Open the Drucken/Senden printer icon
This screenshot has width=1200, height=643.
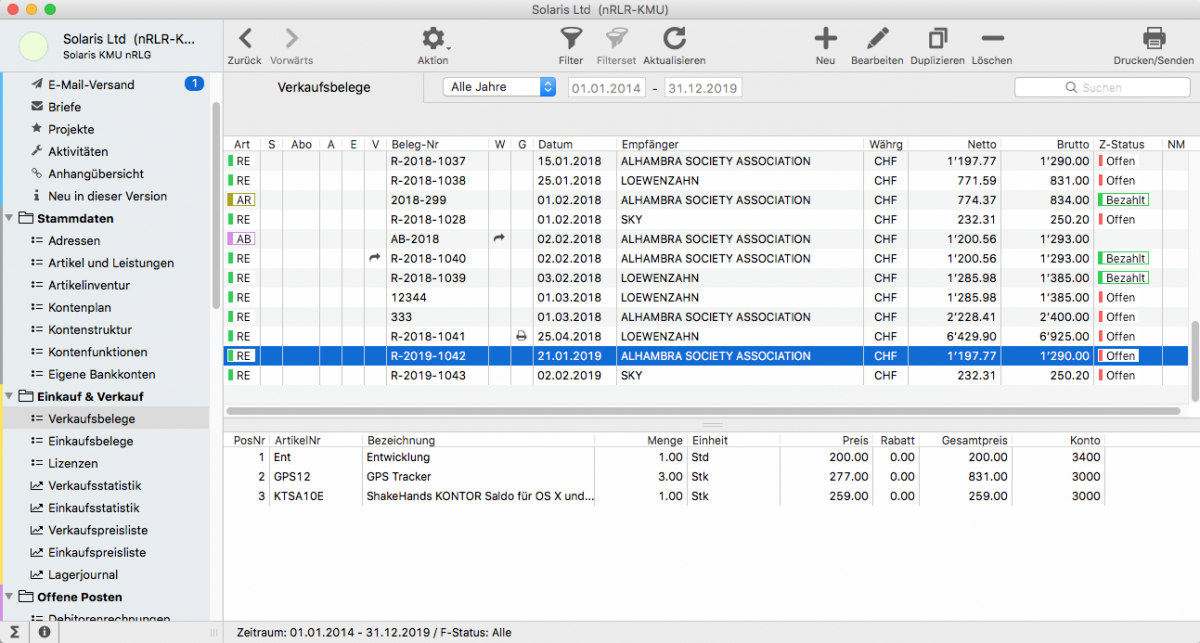click(x=1153, y=39)
